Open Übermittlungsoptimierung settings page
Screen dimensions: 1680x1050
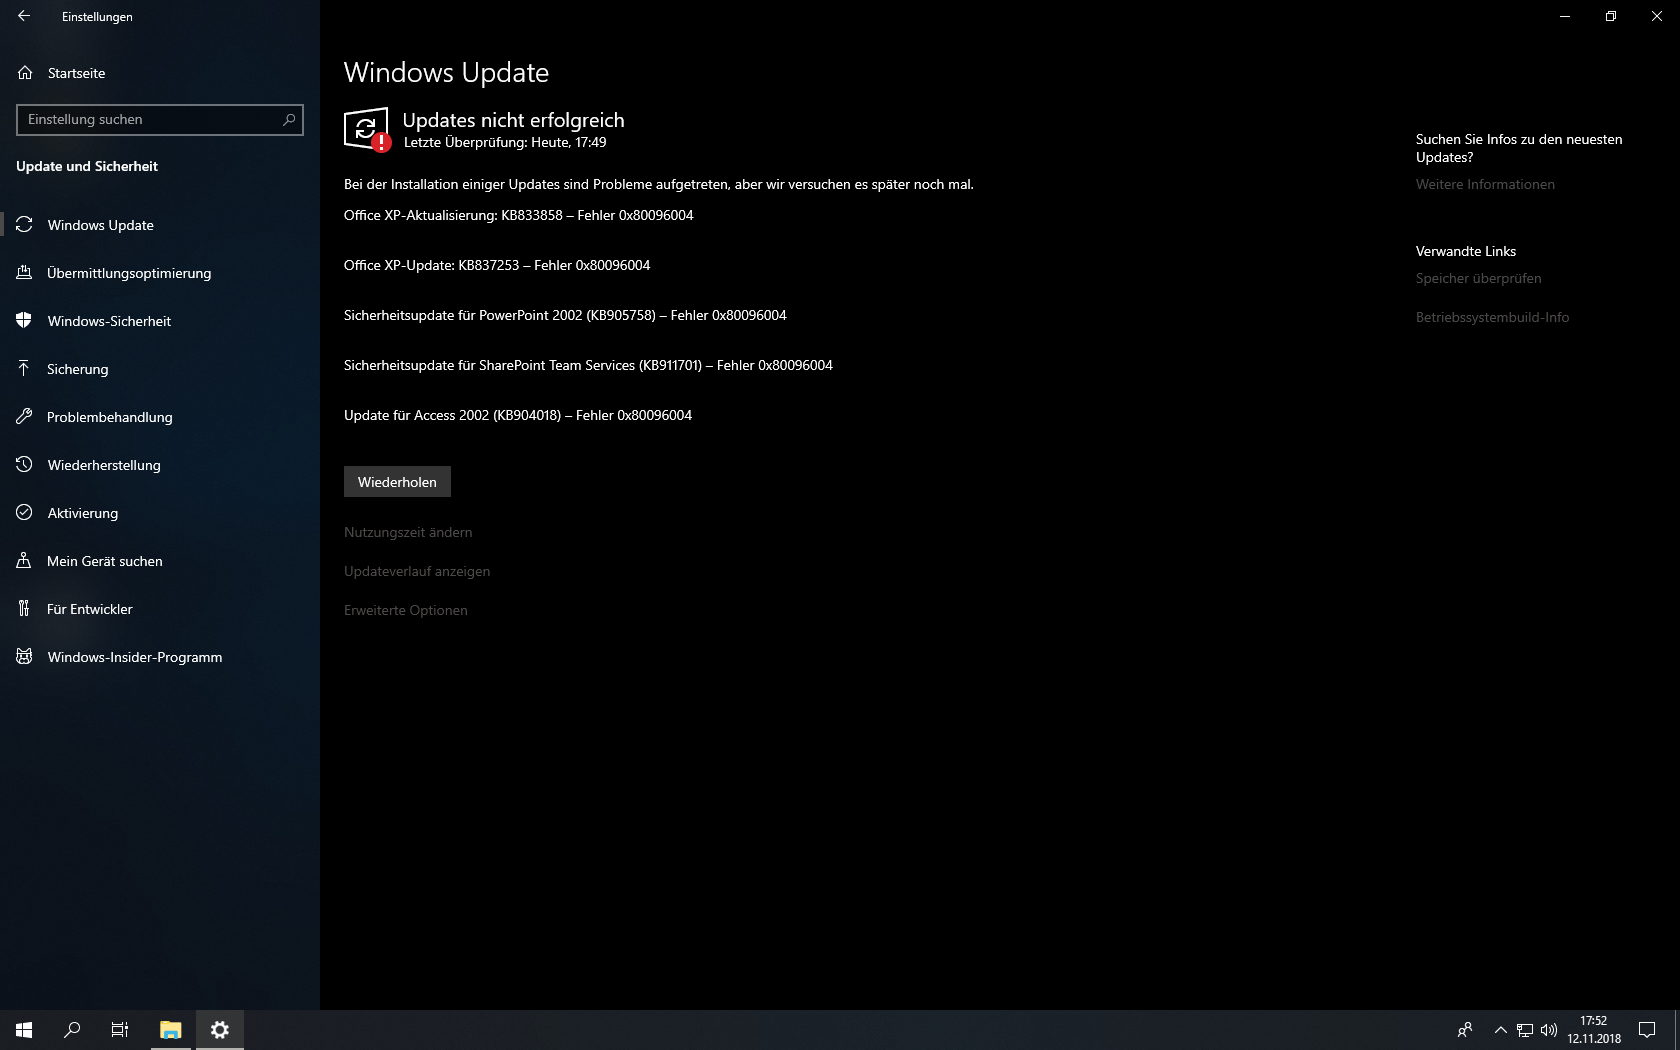tap(160, 273)
